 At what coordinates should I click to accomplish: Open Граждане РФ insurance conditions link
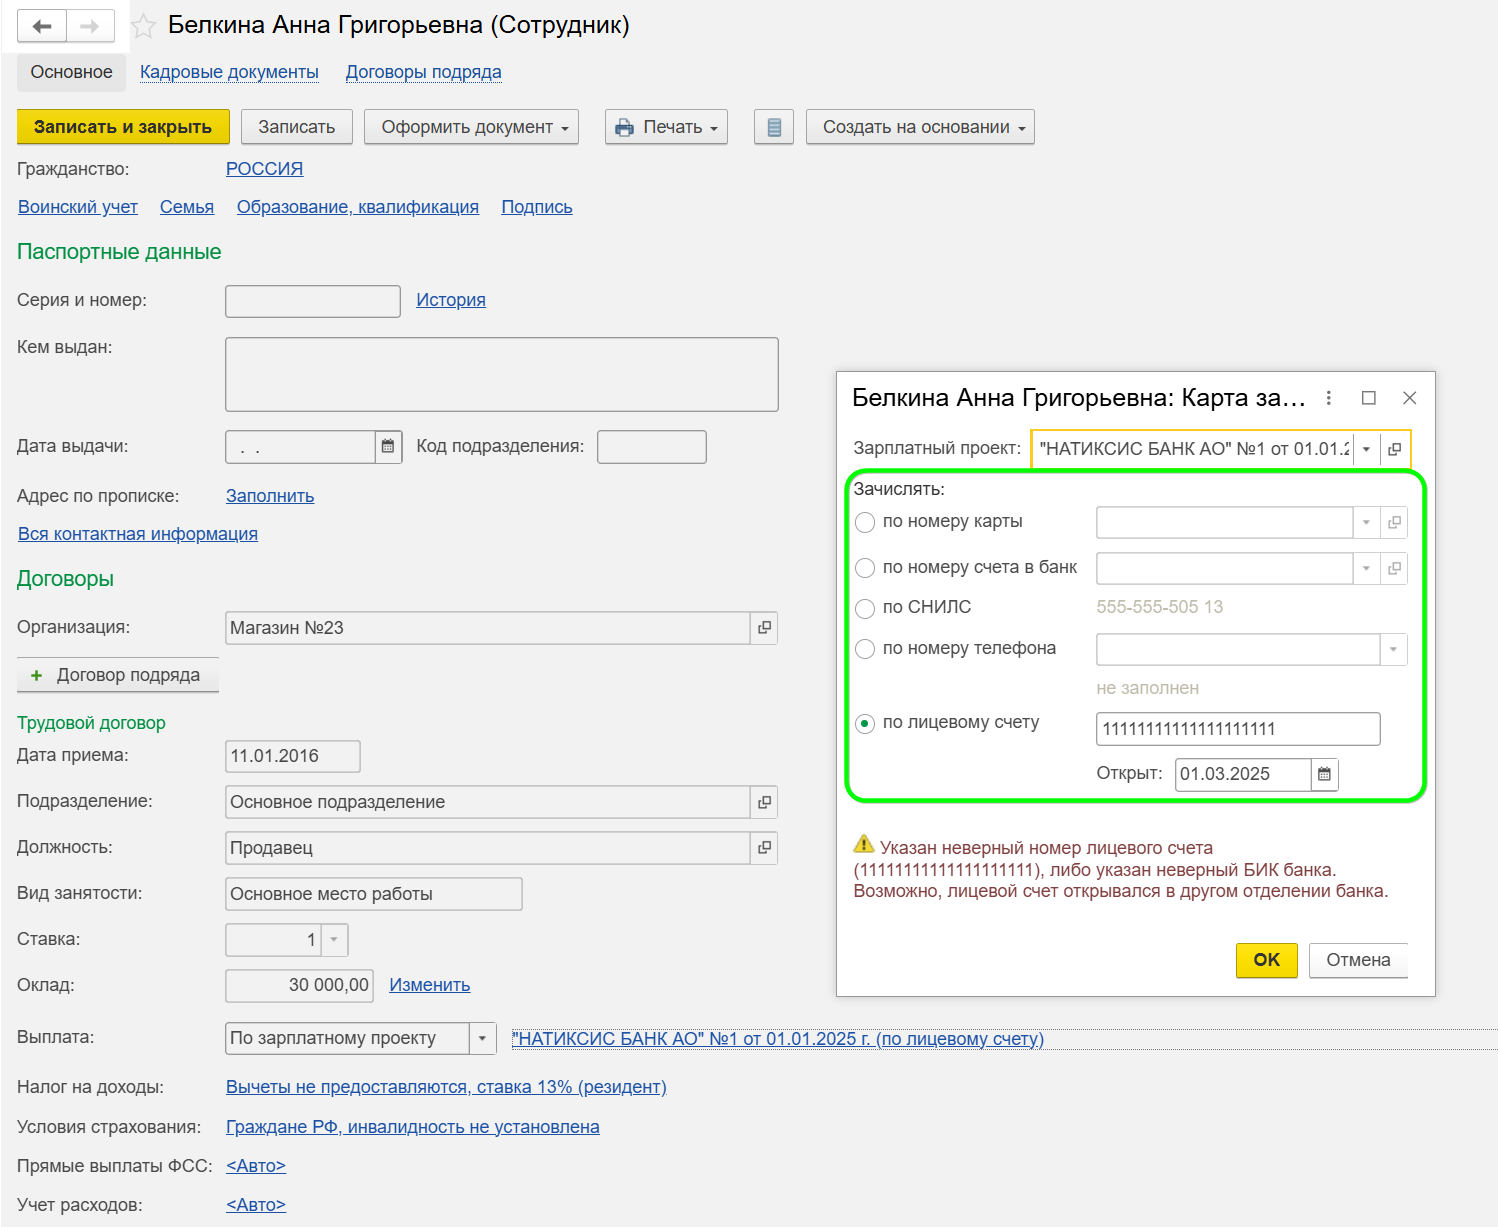click(x=413, y=1127)
